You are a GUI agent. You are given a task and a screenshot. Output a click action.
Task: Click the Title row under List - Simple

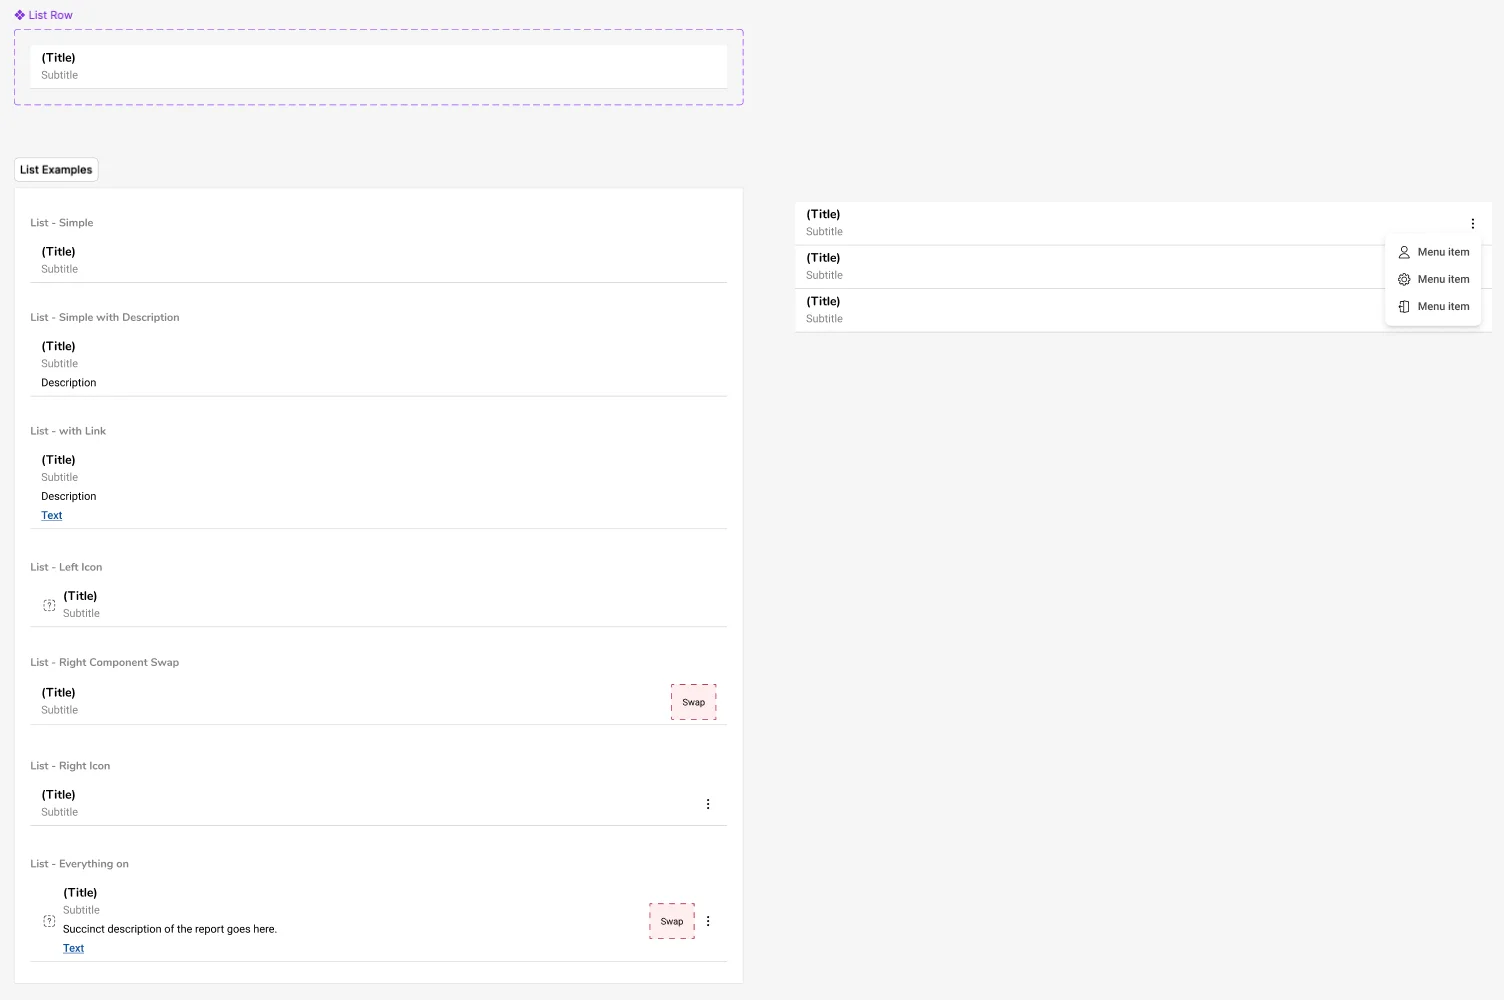click(378, 259)
